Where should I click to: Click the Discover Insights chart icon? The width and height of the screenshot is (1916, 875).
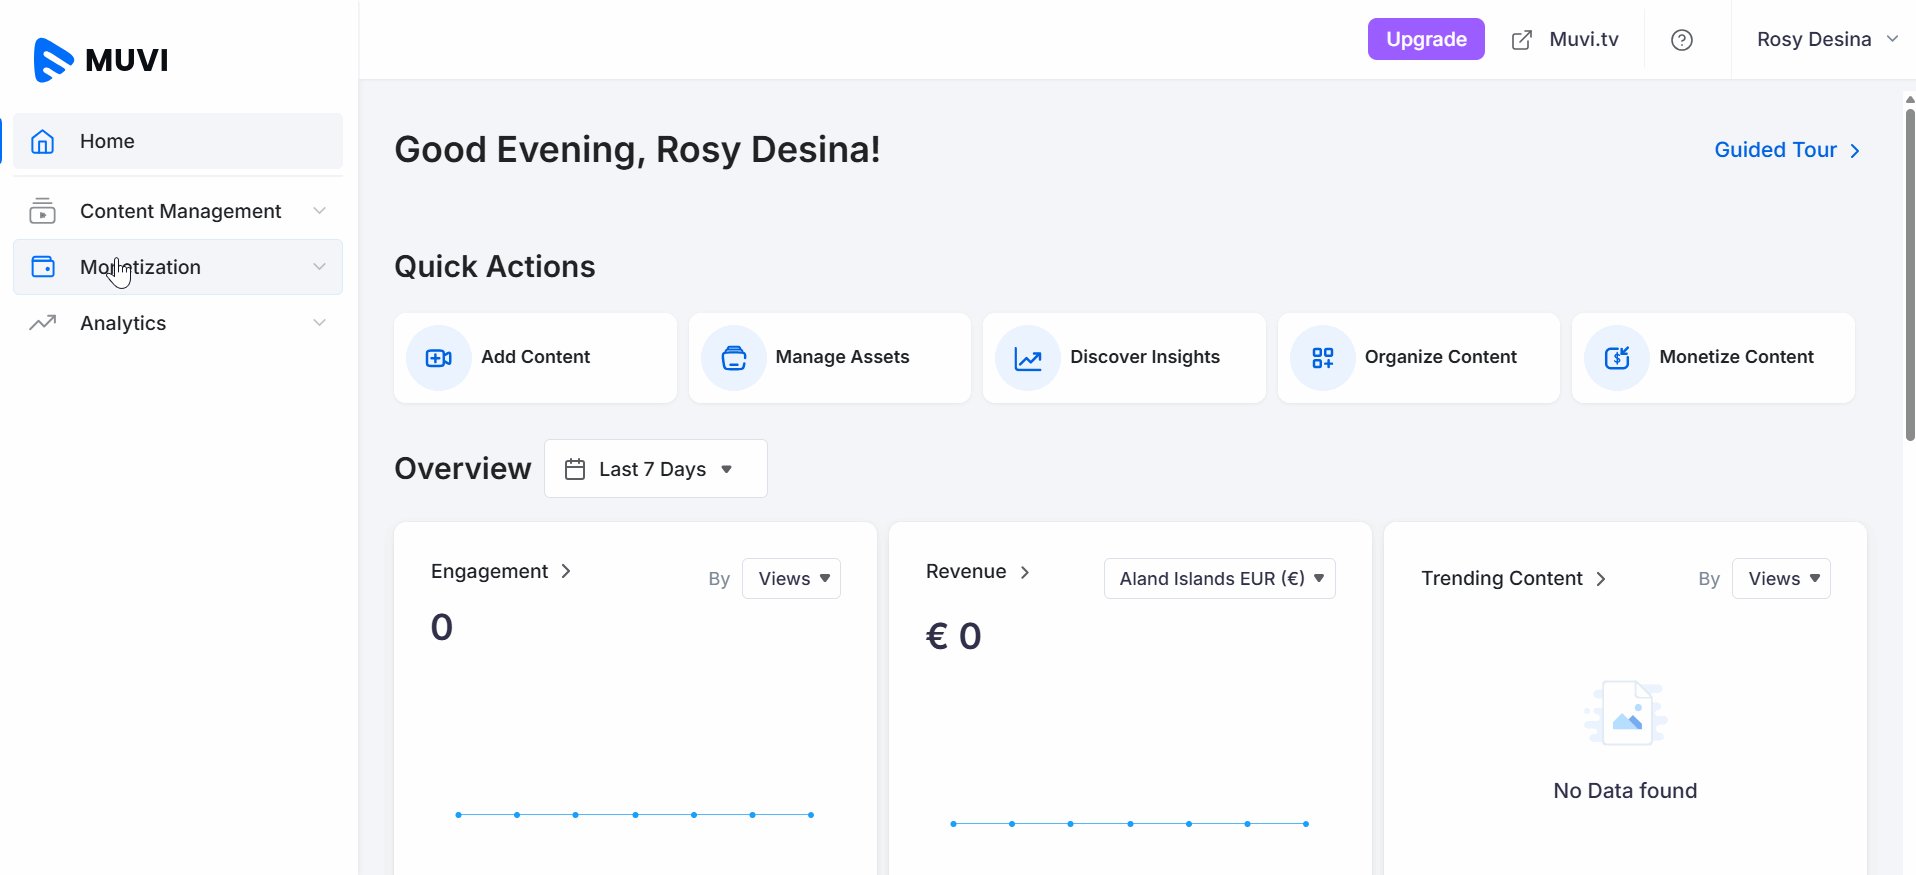[x=1027, y=358]
